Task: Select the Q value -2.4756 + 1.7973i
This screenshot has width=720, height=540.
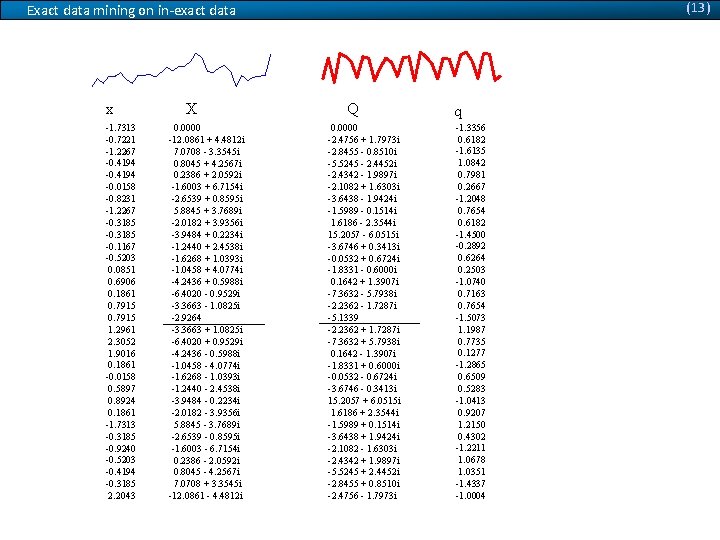Action: tap(364, 140)
